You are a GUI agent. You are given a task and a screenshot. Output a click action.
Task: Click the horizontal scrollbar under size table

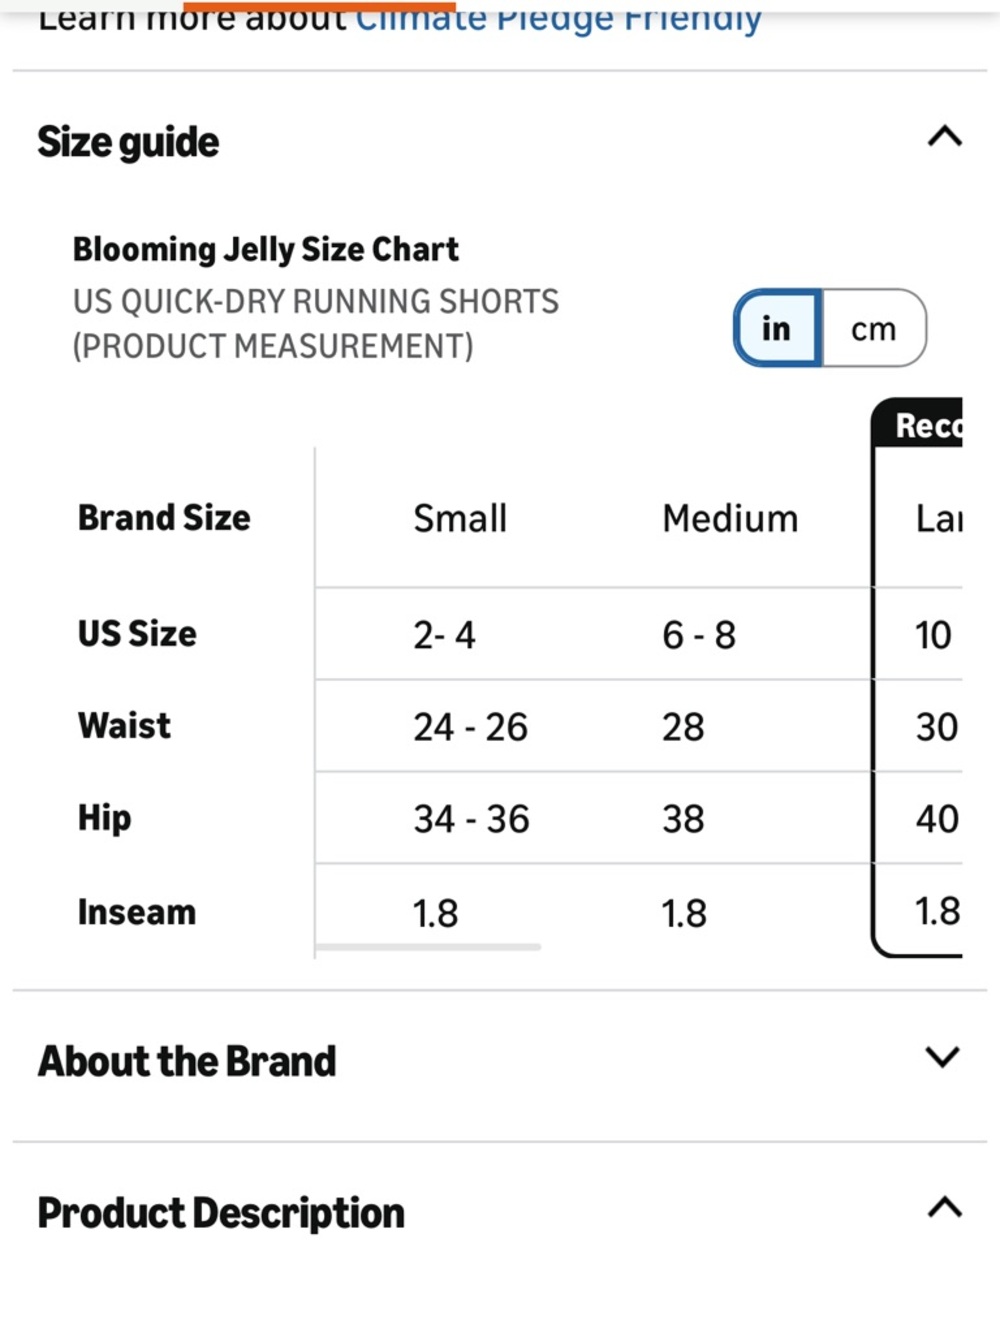[428, 946]
